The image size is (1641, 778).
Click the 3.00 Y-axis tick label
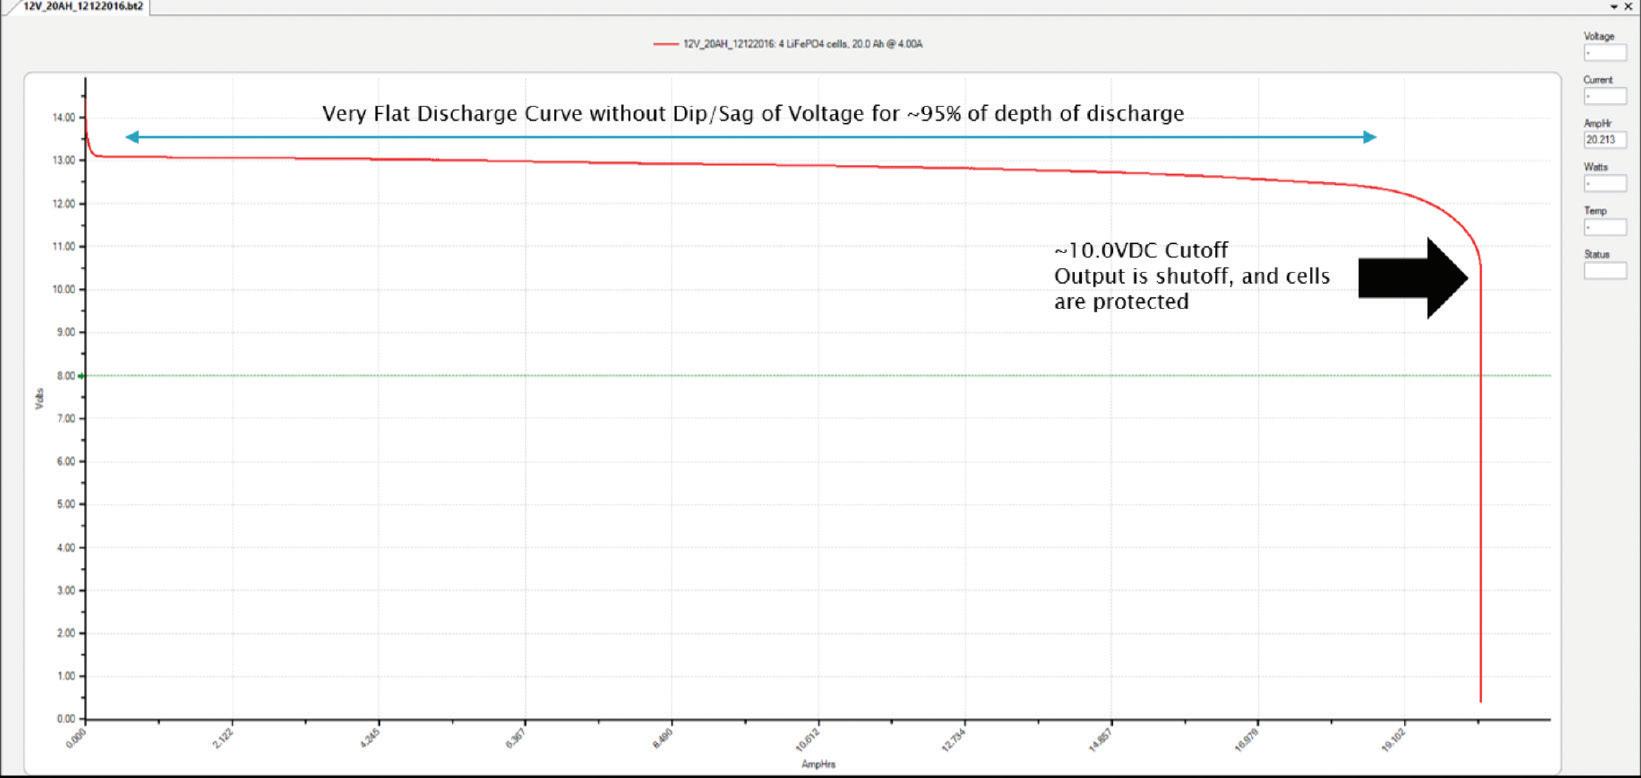(65, 590)
